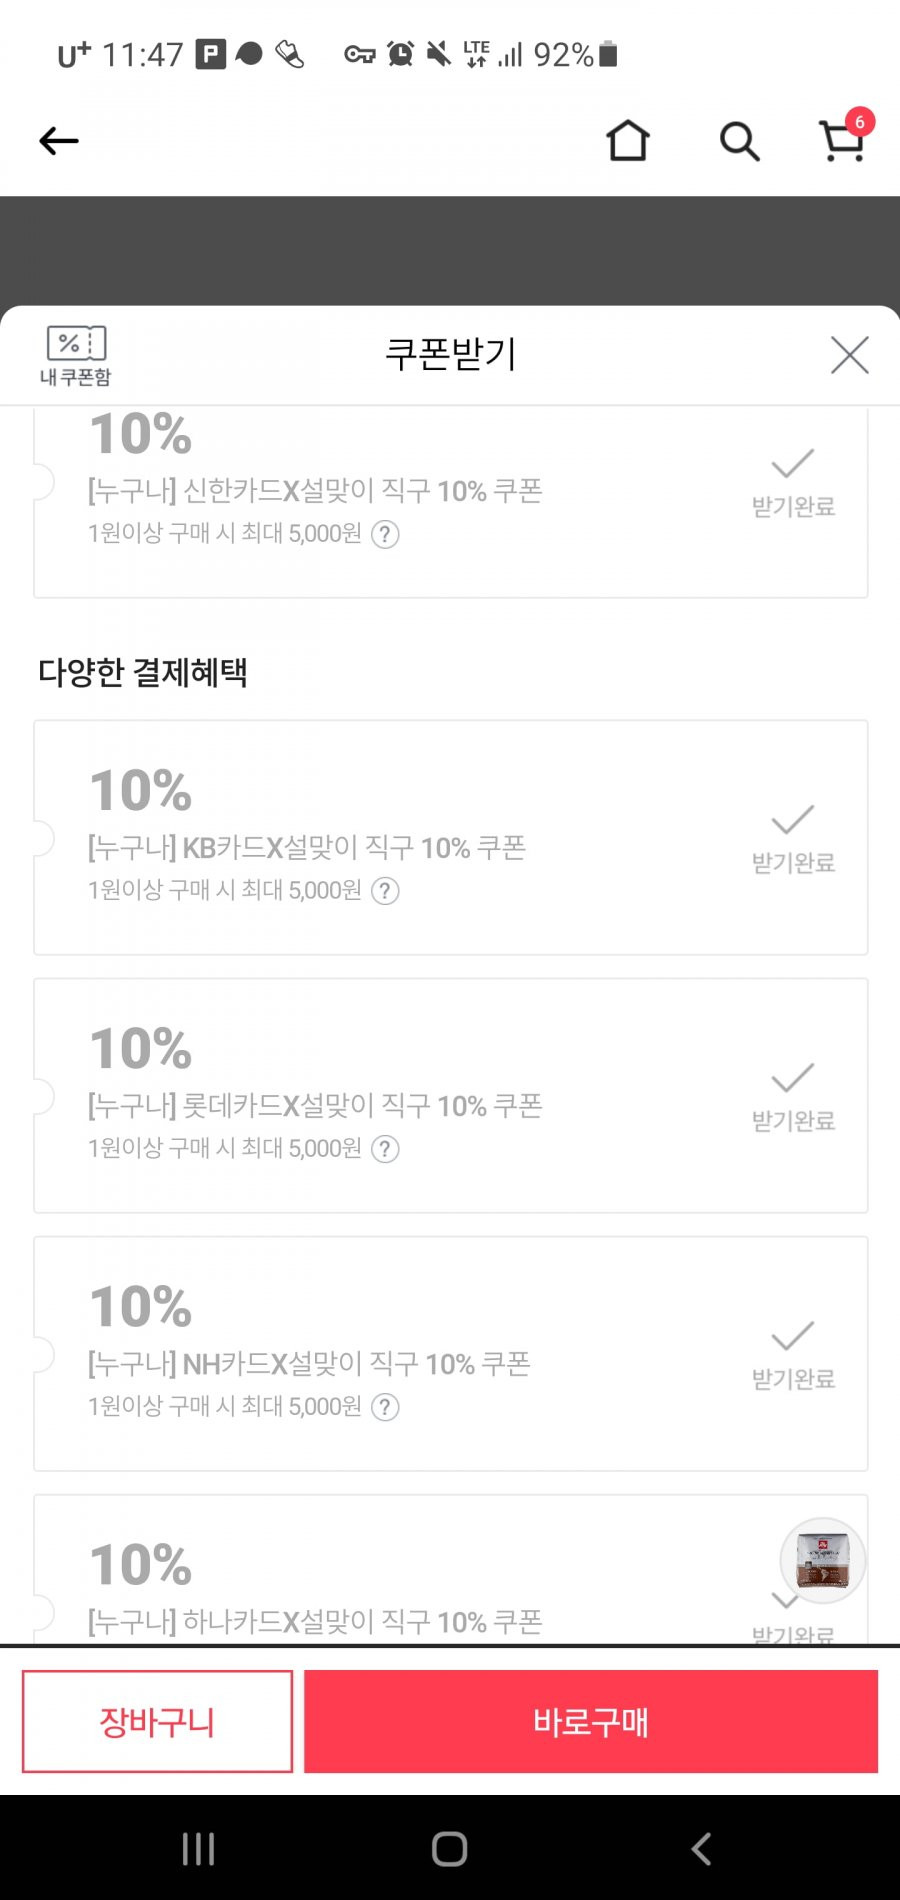Open Android recent apps button
The width and height of the screenshot is (900, 1900).
tap(198, 1848)
